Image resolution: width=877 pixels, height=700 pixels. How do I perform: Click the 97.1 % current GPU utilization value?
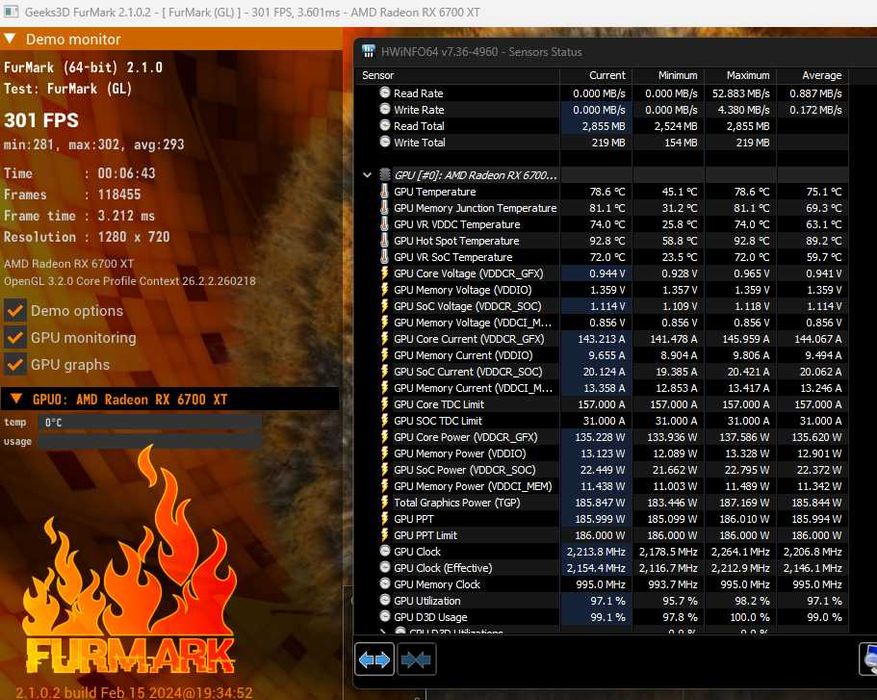(x=608, y=601)
